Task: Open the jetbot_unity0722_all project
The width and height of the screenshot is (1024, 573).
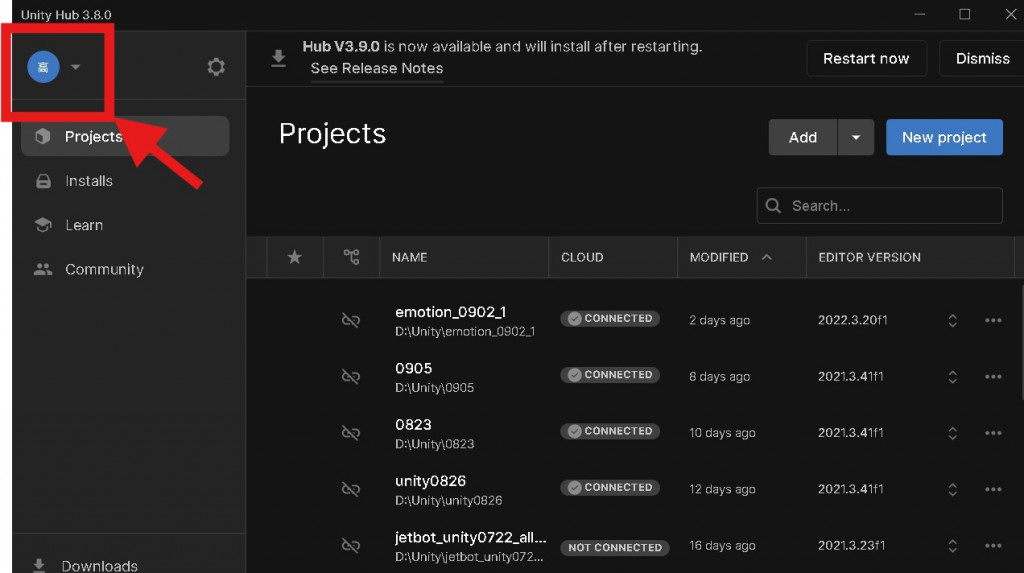Action: (x=470, y=537)
